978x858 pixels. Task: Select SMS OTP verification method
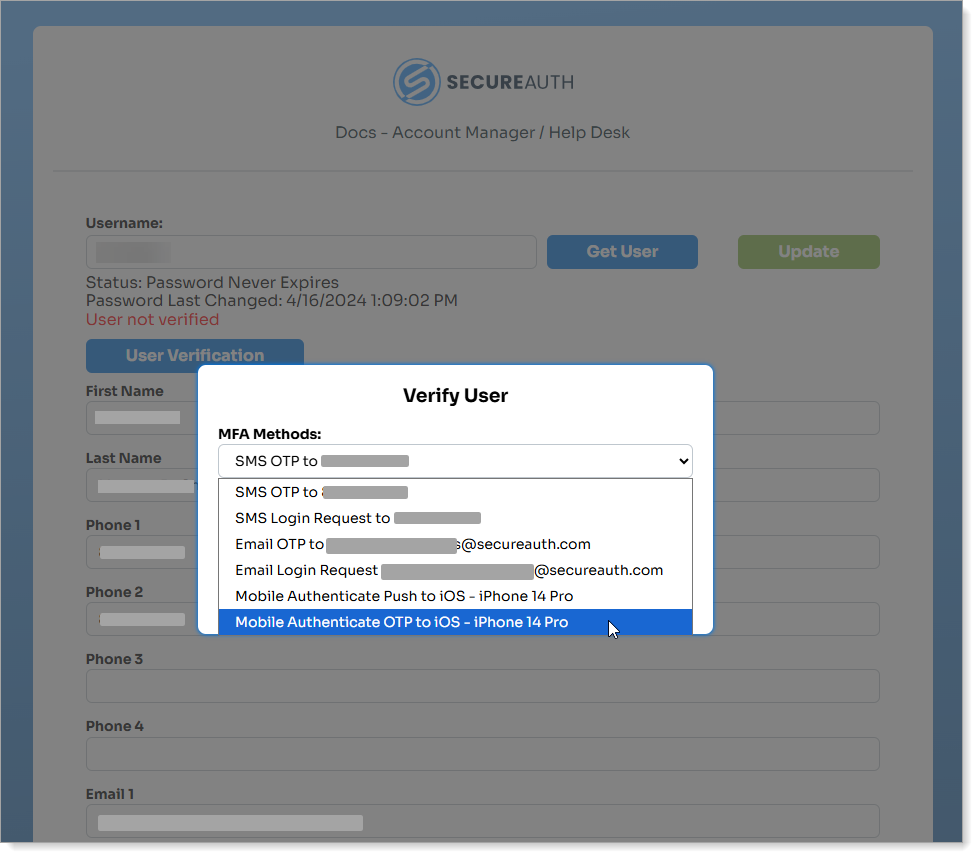pyautogui.click(x=320, y=492)
